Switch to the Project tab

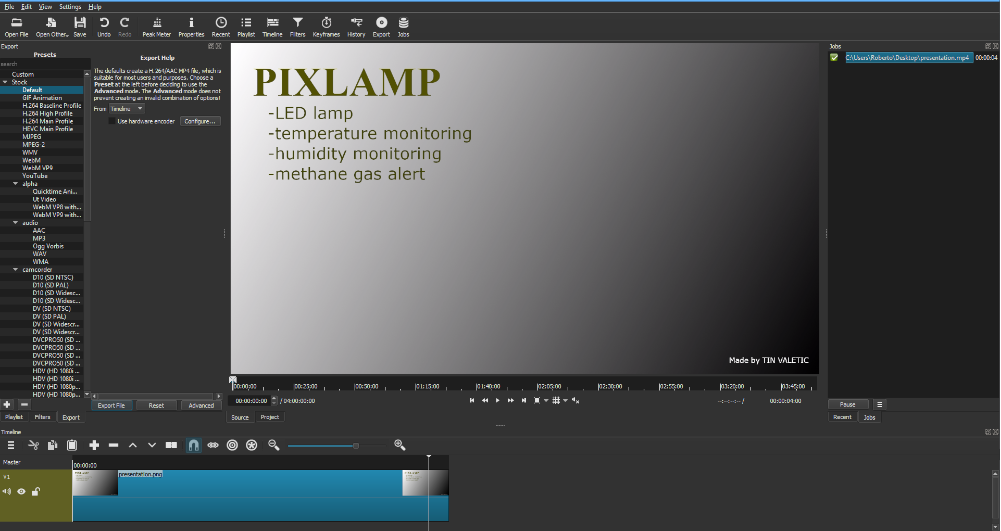pos(269,417)
